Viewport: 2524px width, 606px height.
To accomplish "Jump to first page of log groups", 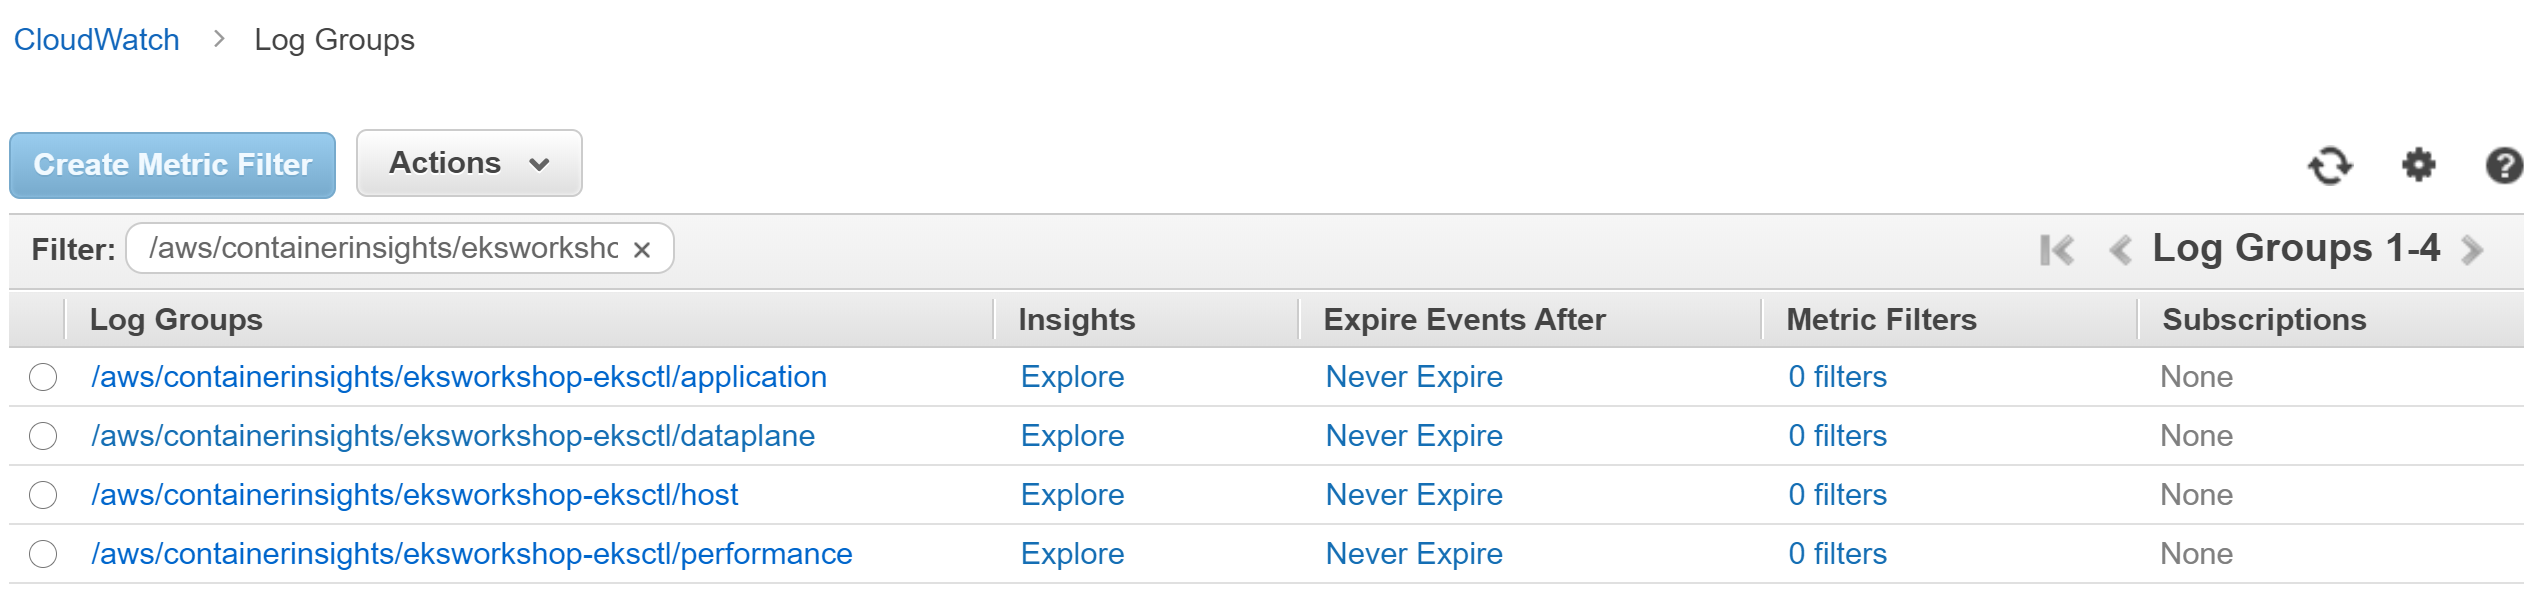I will (2057, 249).
